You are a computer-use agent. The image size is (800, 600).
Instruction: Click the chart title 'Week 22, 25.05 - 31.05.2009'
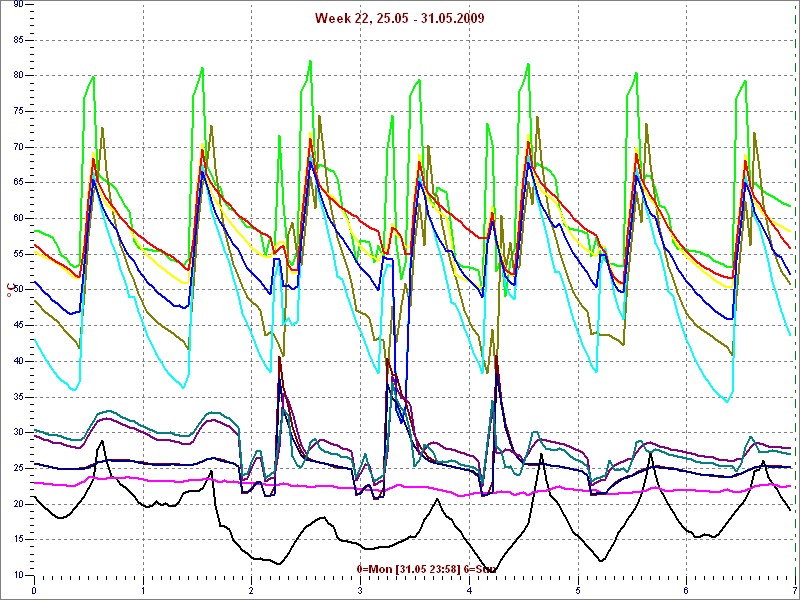(x=399, y=18)
